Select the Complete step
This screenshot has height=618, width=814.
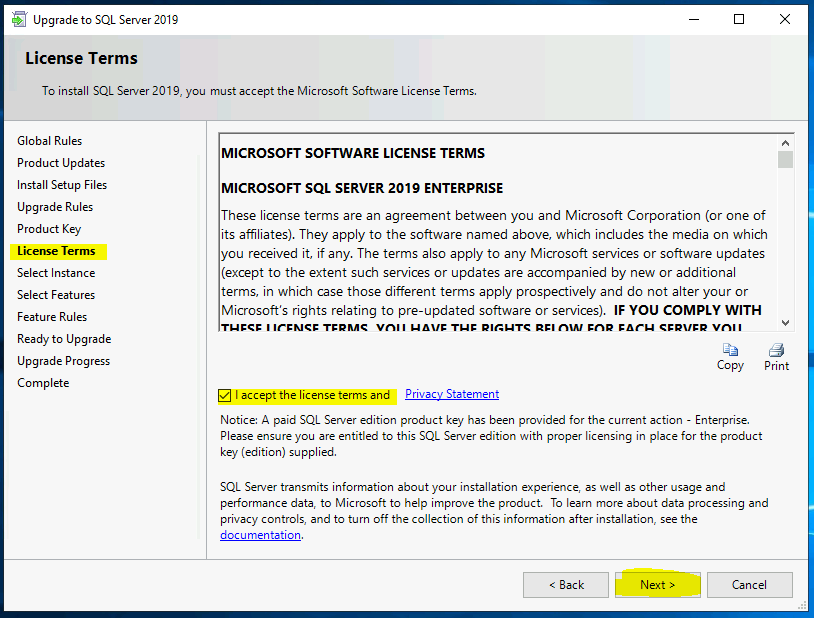[43, 383]
